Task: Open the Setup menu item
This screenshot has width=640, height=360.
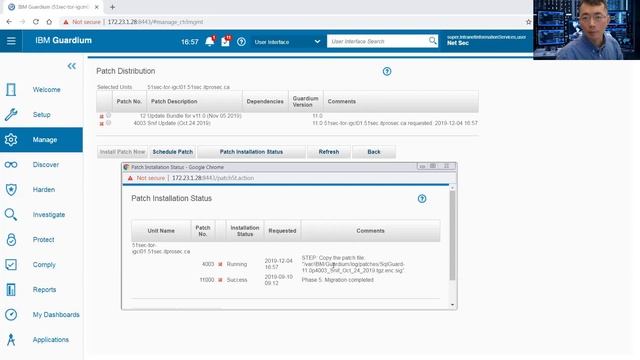Action: tap(42, 115)
